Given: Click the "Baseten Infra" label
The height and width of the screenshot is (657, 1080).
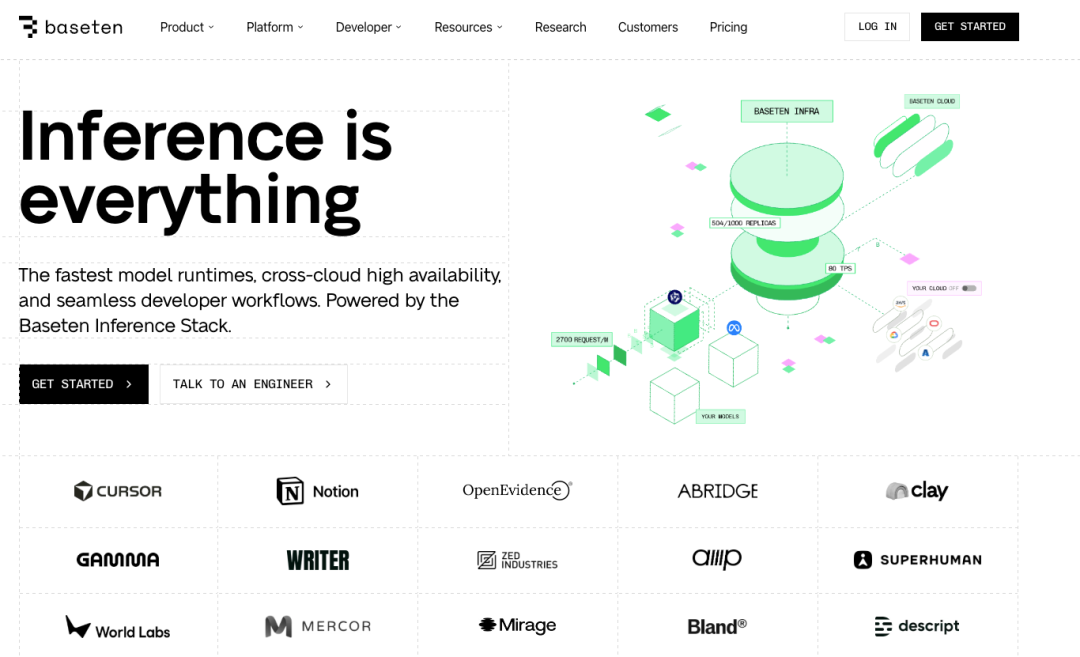Looking at the screenshot, I should click(787, 111).
